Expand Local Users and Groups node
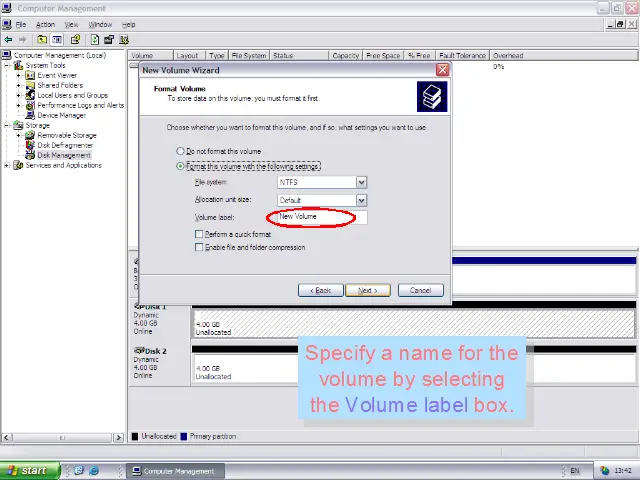This screenshot has width=640, height=480. coord(18,95)
